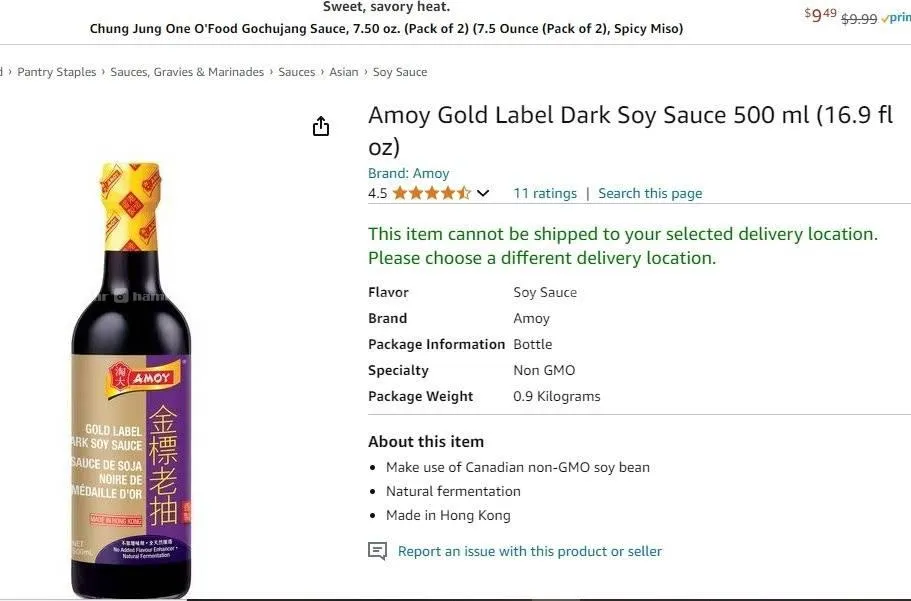The height and width of the screenshot is (601, 911).
Task: Click the Sweet, savory heat ad headline
Action: [386, 8]
